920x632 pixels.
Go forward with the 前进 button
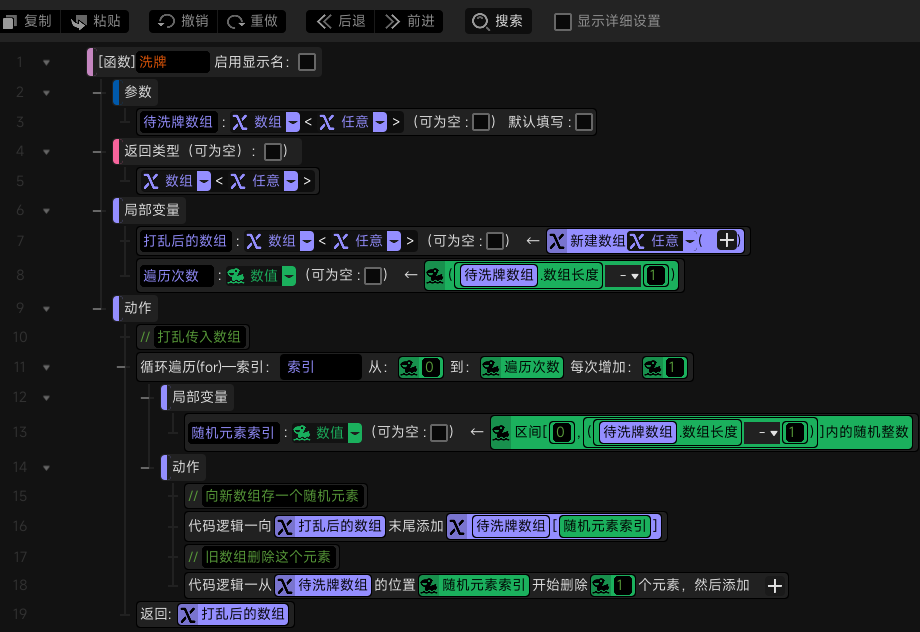click(x=409, y=21)
